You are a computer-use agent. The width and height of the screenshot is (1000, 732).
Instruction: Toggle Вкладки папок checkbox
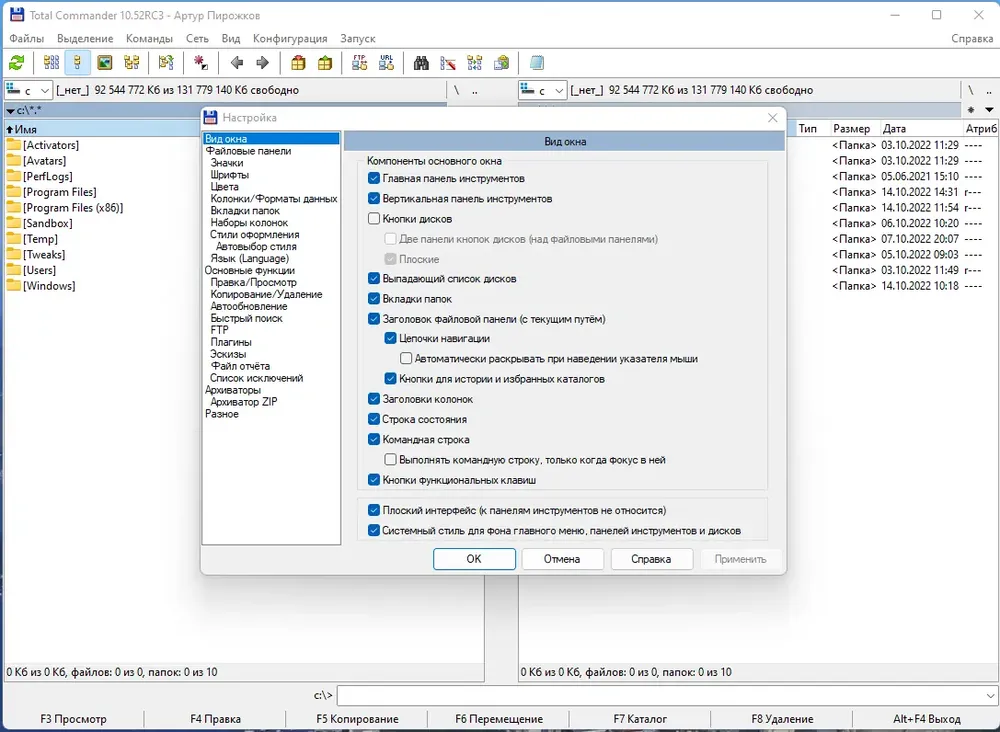pos(374,298)
